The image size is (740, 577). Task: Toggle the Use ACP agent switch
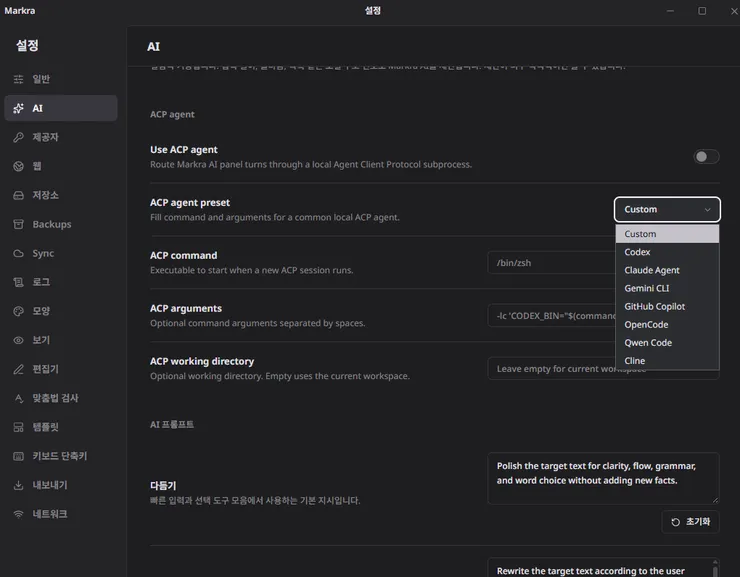point(706,157)
